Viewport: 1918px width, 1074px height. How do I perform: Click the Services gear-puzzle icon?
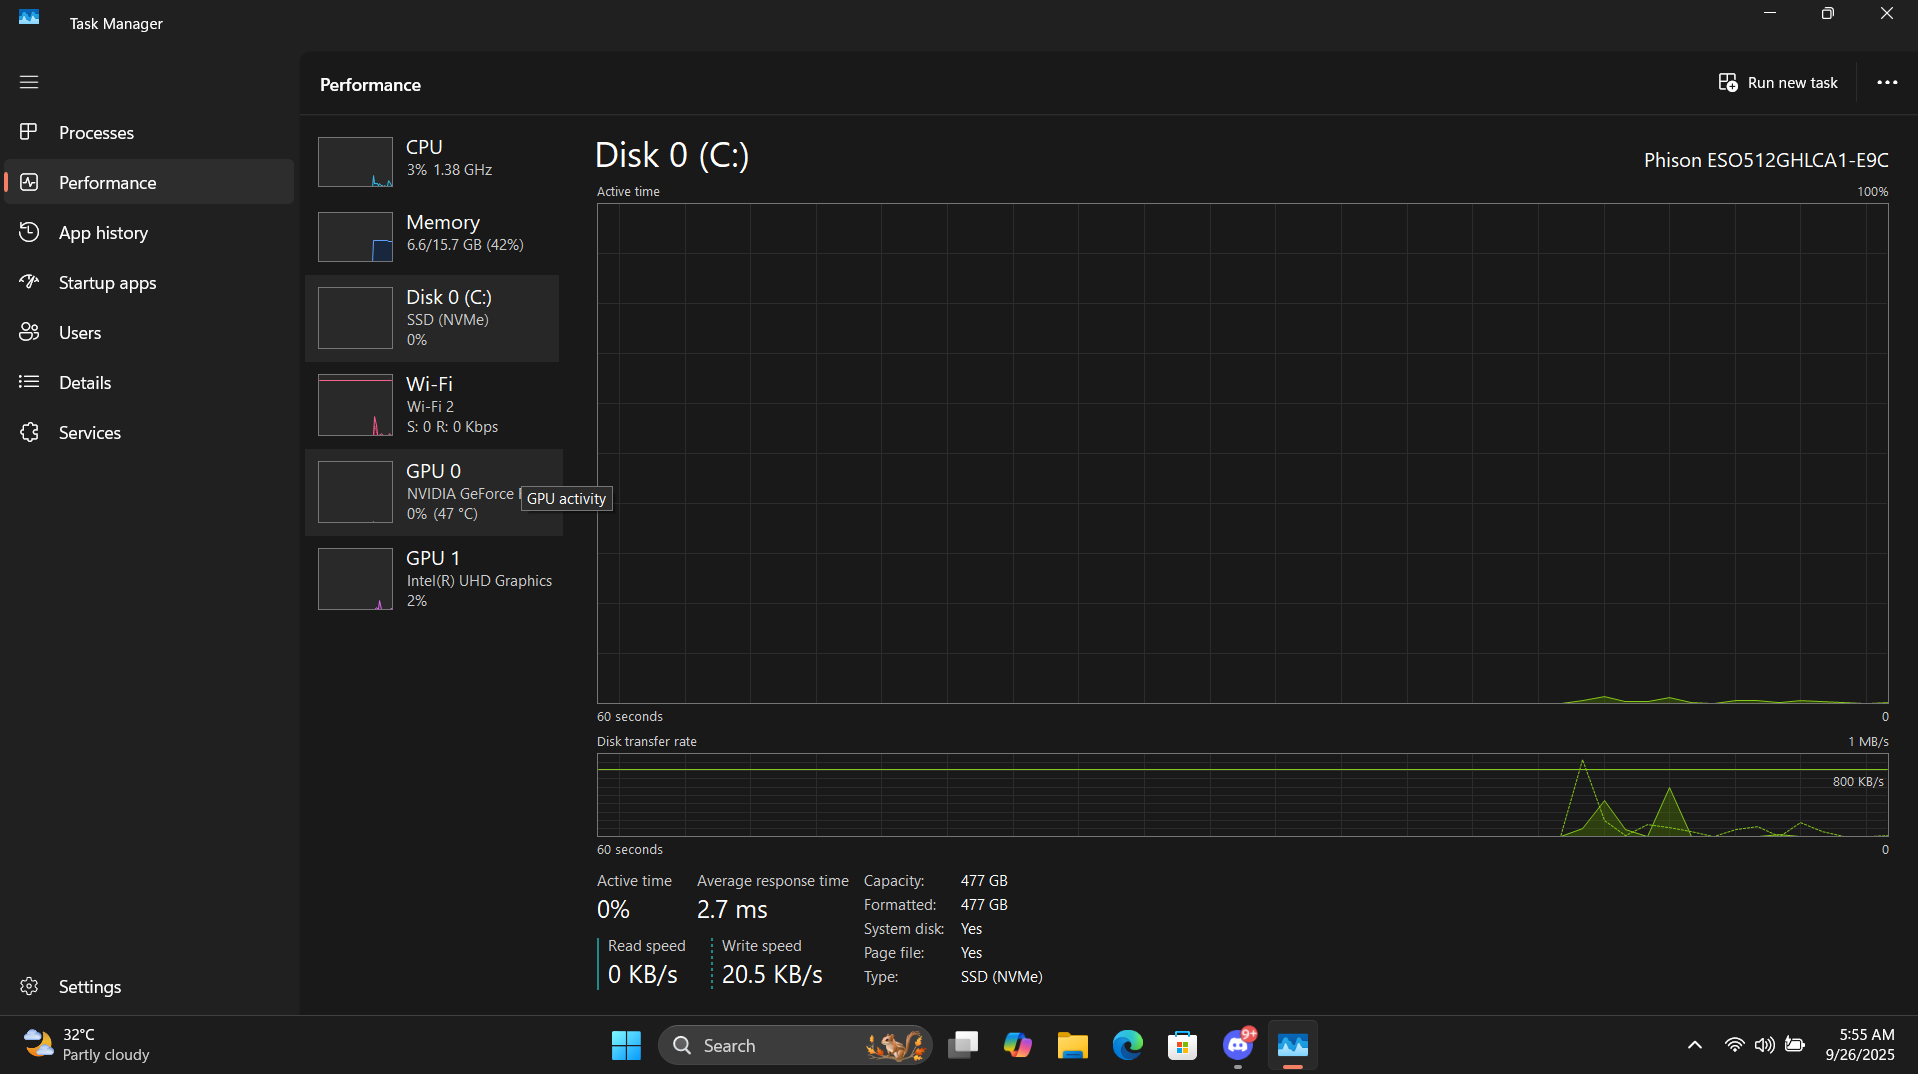29,432
